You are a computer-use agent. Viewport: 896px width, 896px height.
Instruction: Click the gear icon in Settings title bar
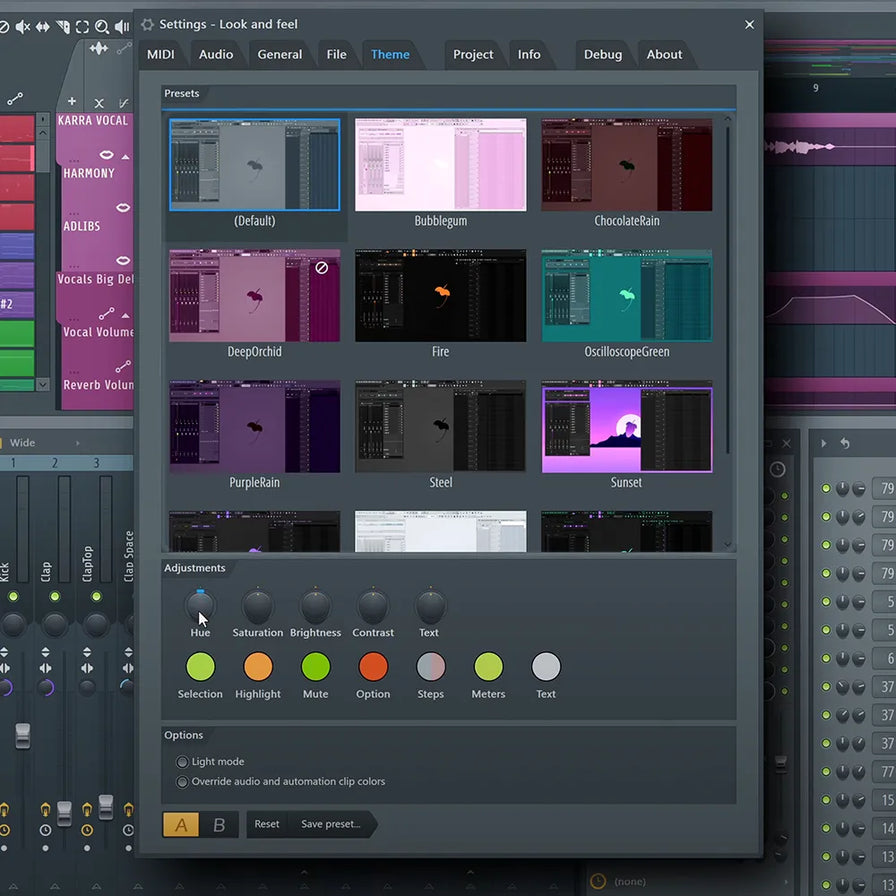point(147,25)
